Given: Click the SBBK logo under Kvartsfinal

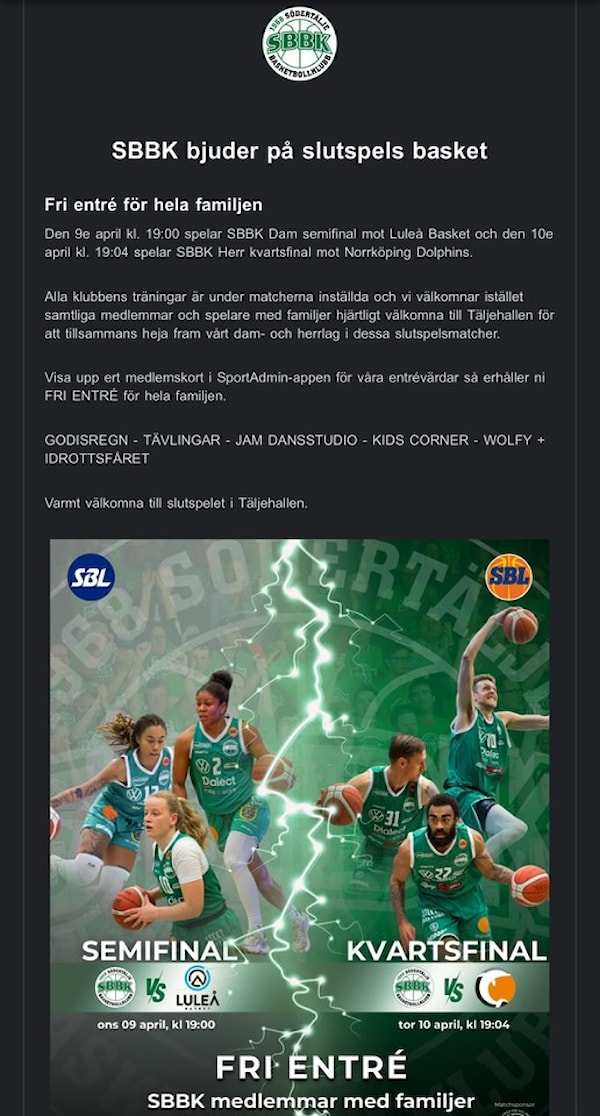Looking at the screenshot, I should [413, 988].
